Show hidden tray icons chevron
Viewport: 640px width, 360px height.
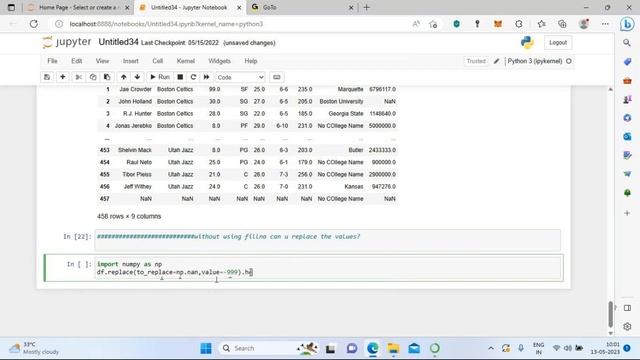[x=491, y=348]
